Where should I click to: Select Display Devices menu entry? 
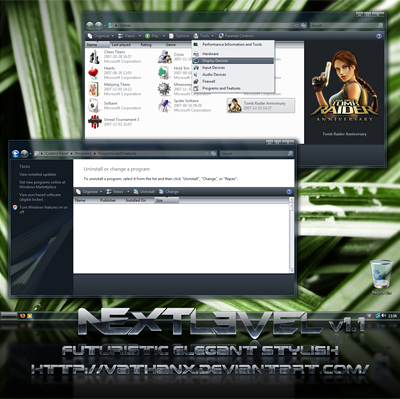coord(233,61)
